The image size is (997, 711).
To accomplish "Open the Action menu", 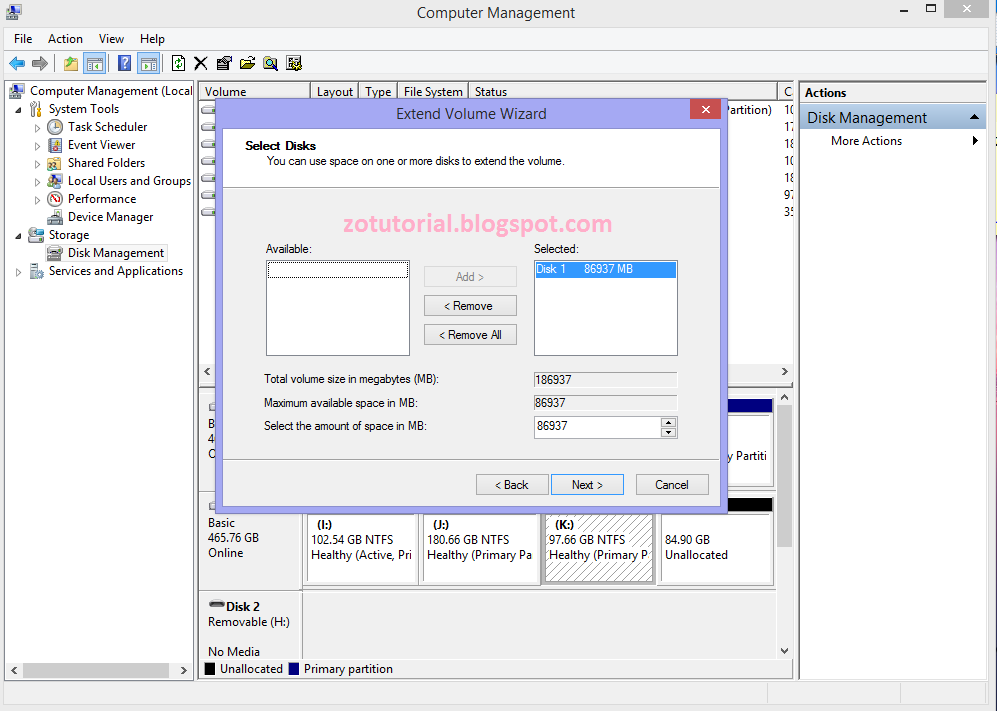I will (x=64, y=38).
